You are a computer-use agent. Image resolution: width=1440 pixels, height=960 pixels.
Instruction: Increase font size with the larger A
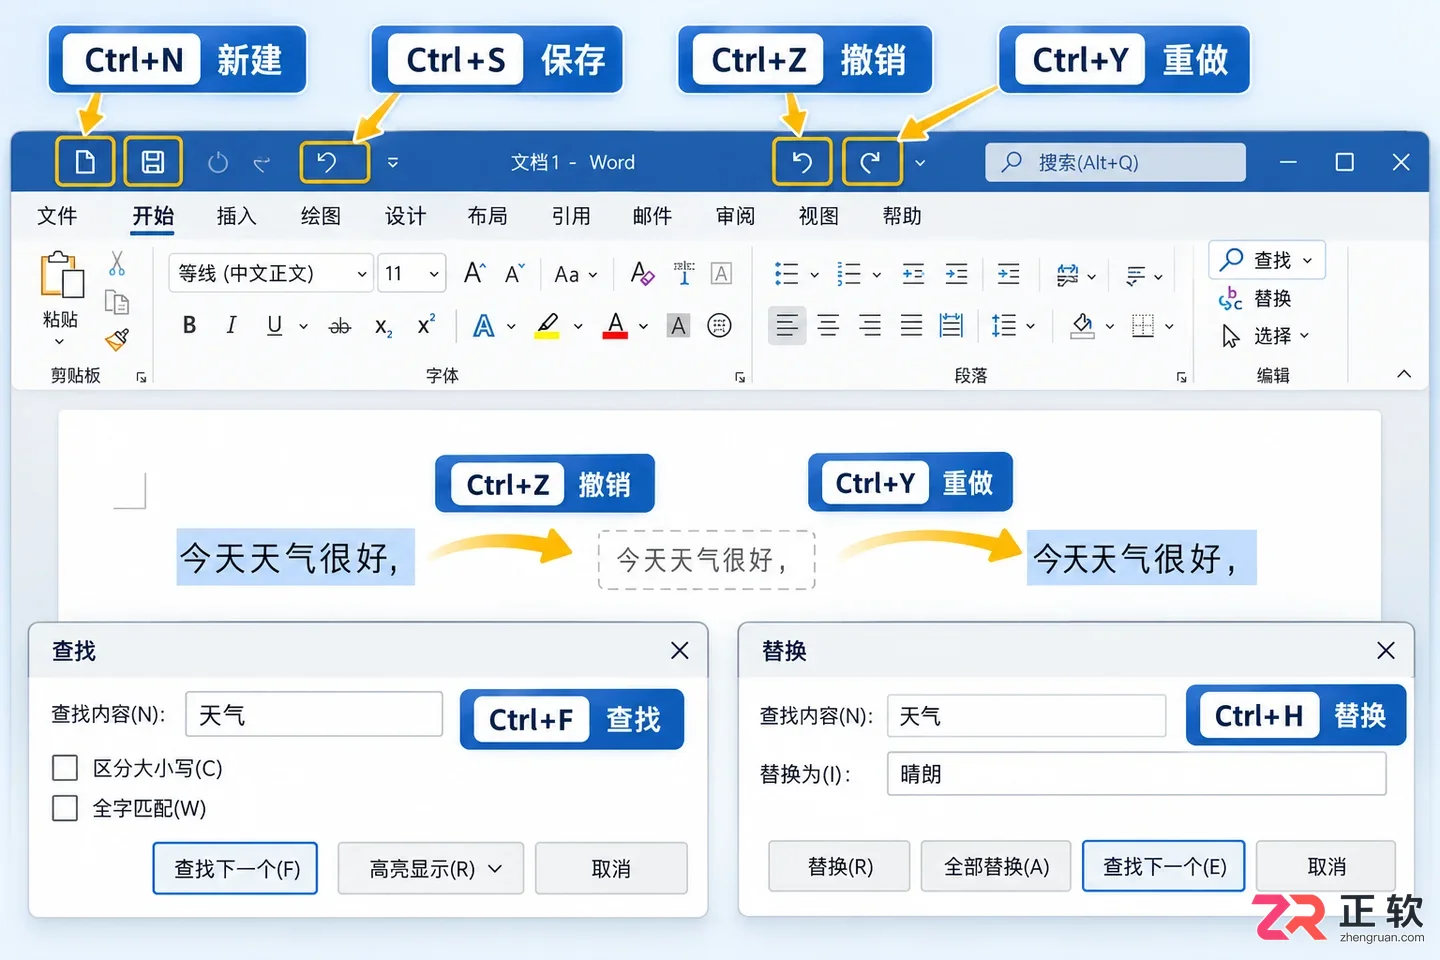[x=474, y=273]
